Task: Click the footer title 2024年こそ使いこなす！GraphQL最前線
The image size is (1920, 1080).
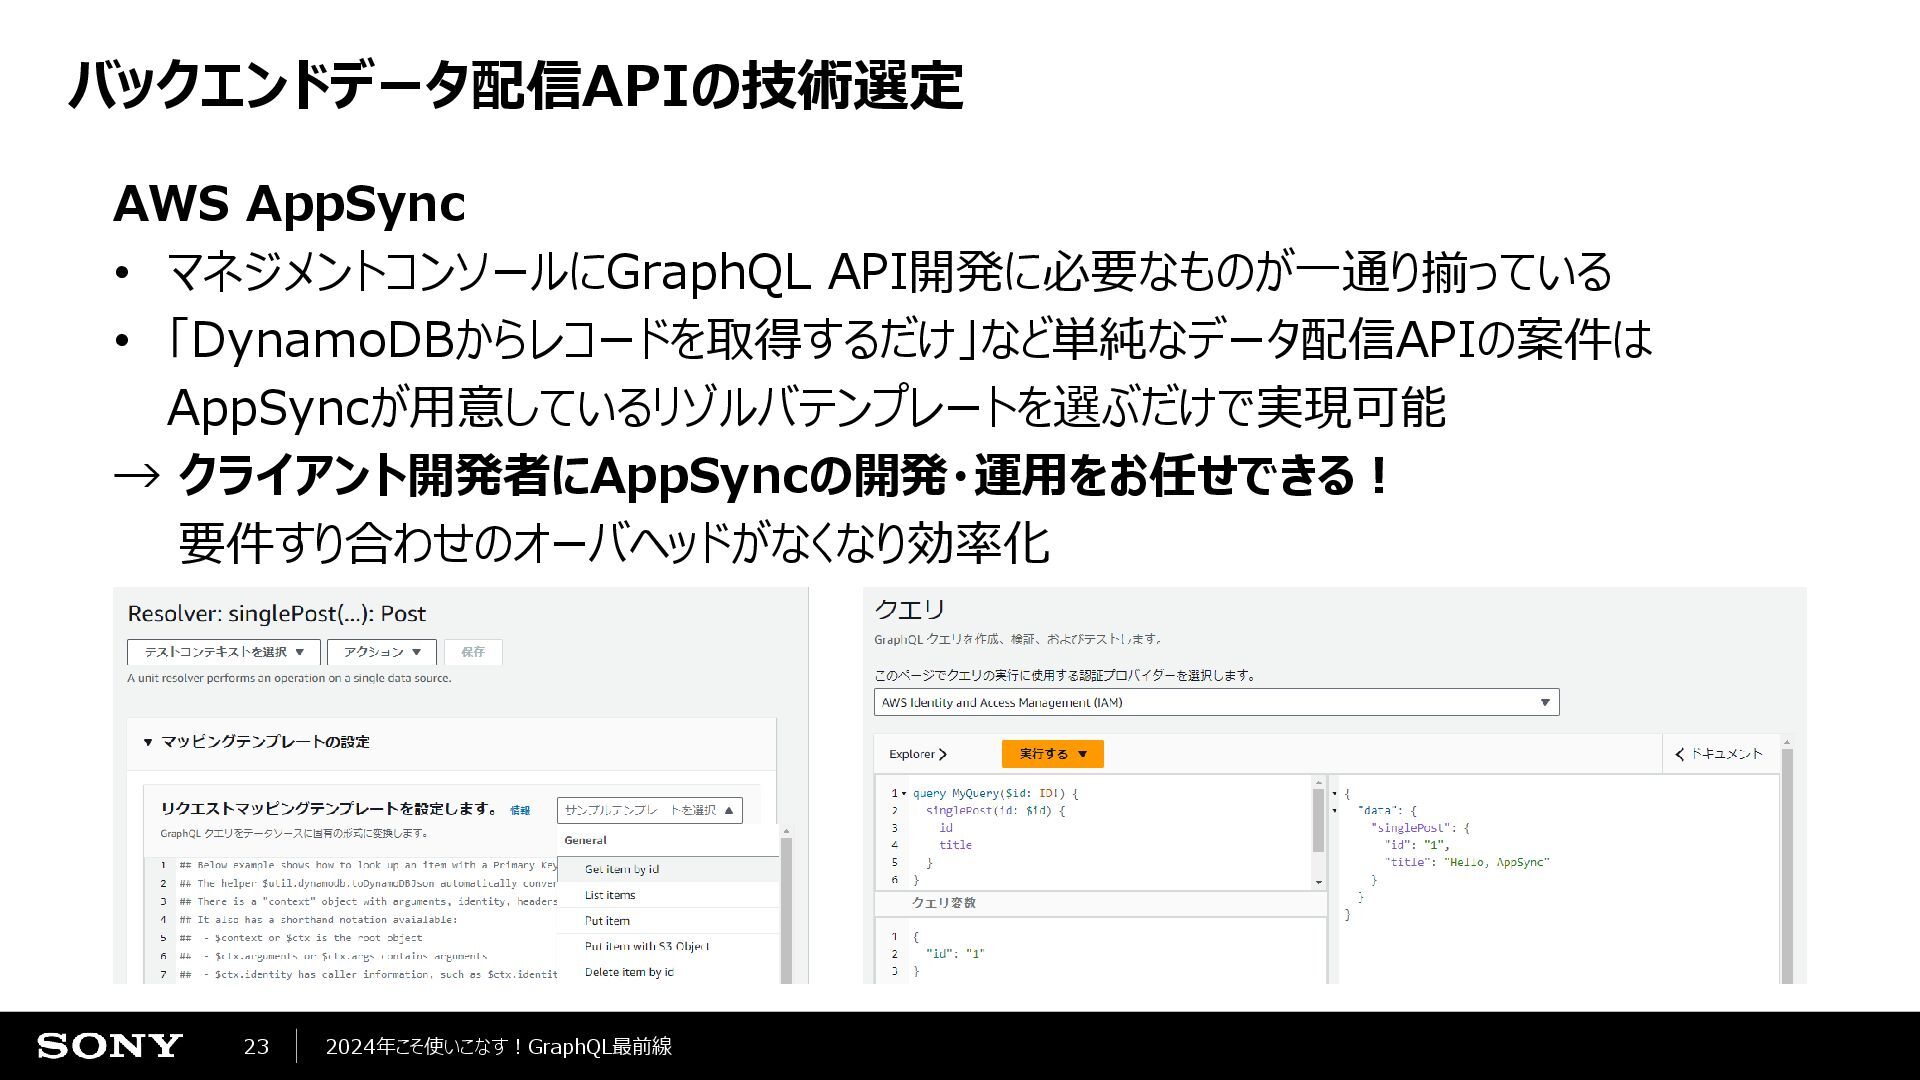Action: point(499,1047)
